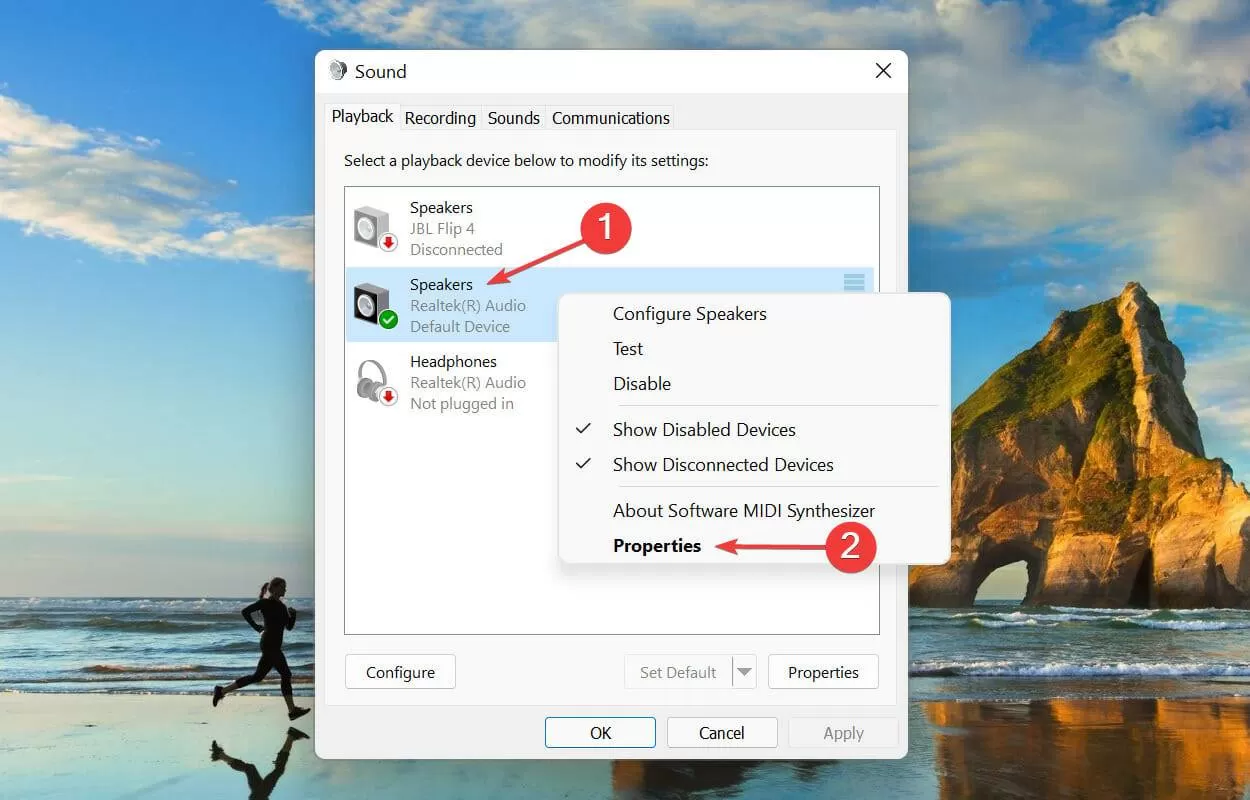The width and height of the screenshot is (1250, 800).
Task: Click the volume level meter beside default Speakers
Action: pyautogui.click(x=854, y=284)
